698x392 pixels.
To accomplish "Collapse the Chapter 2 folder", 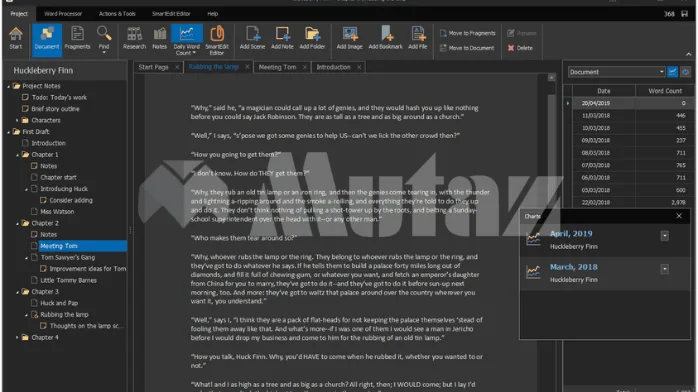I will coord(17,223).
